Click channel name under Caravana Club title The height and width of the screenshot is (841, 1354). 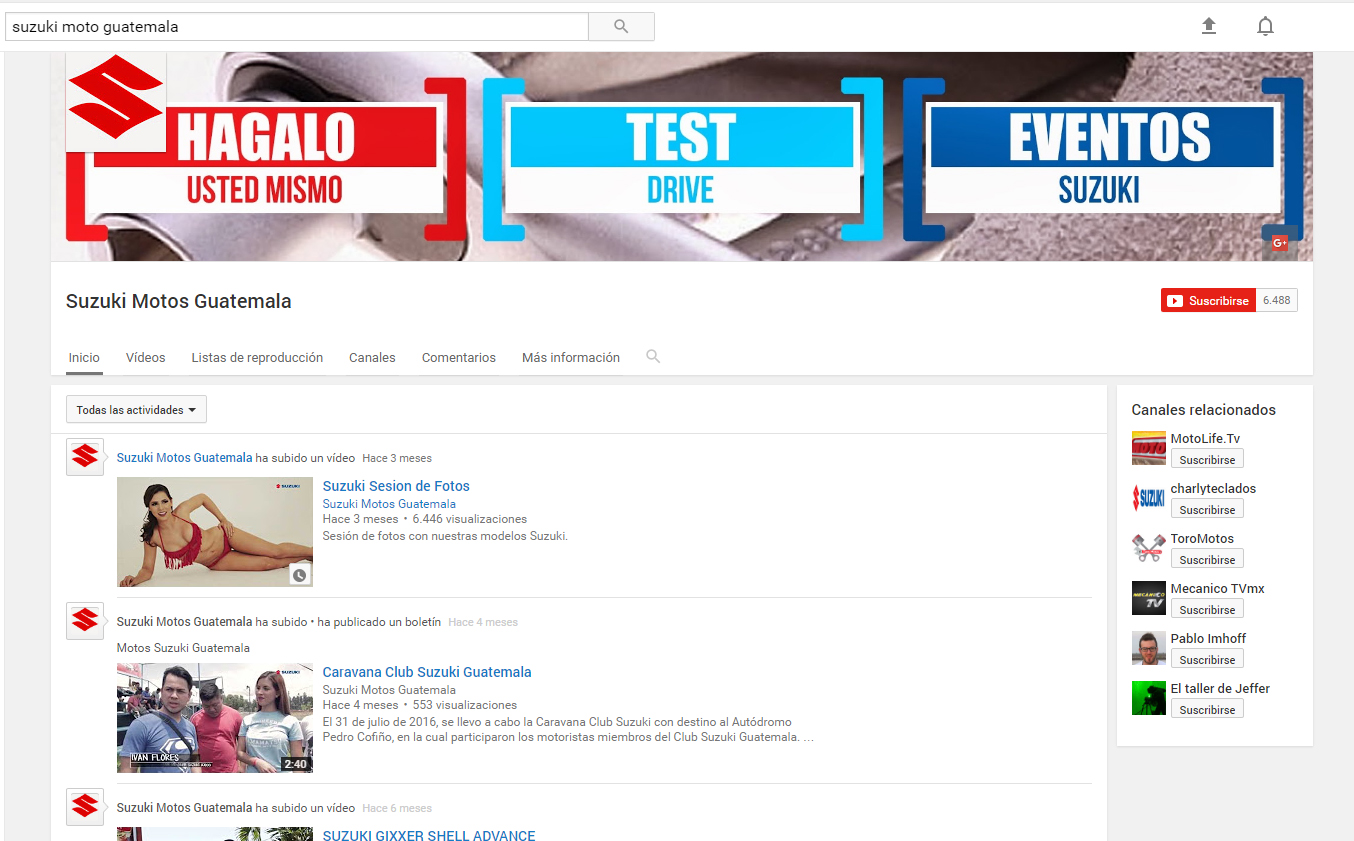point(389,690)
